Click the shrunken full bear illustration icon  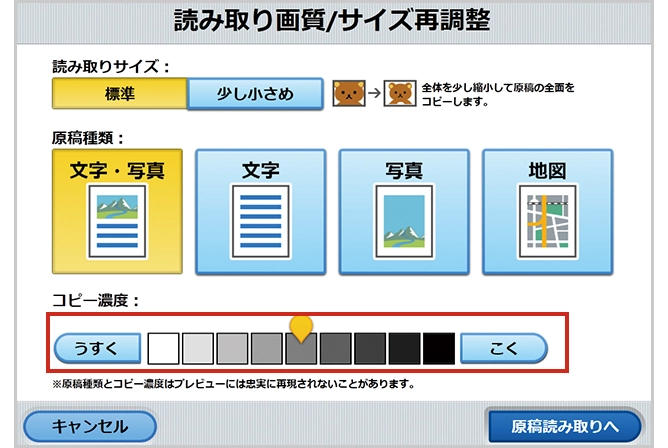(400, 93)
